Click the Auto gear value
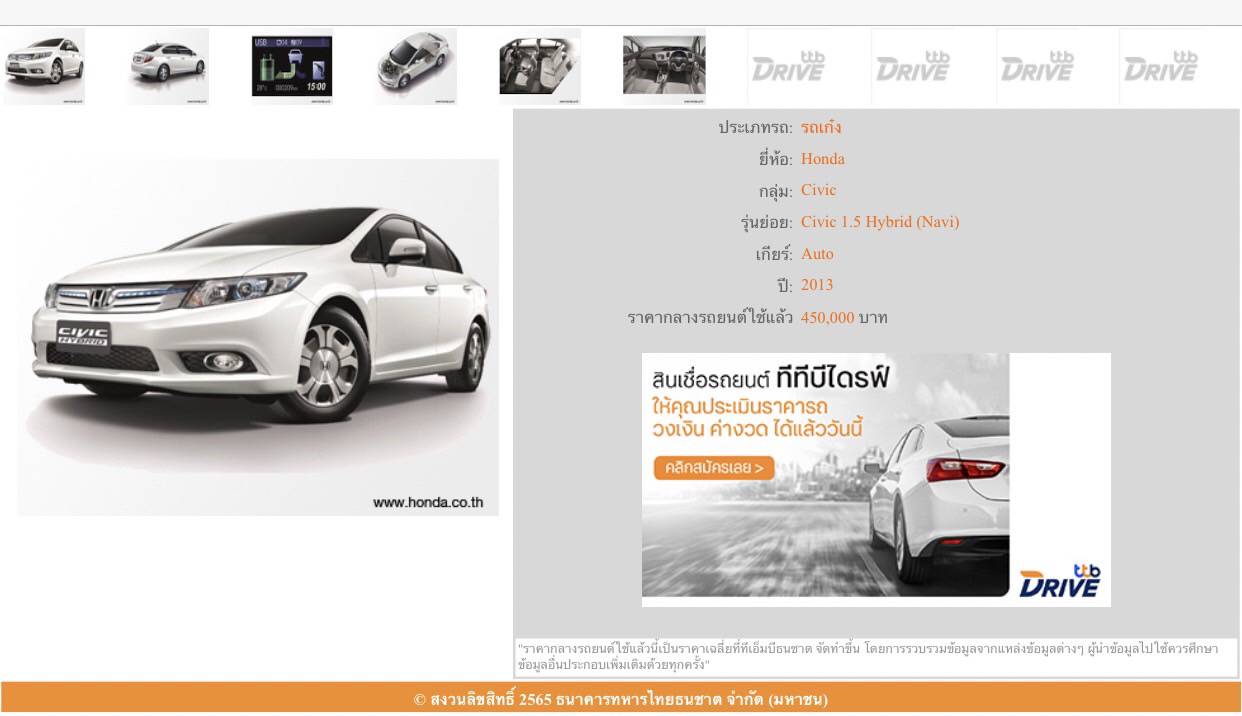This screenshot has width=1242, height=716. (x=817, y=254)
